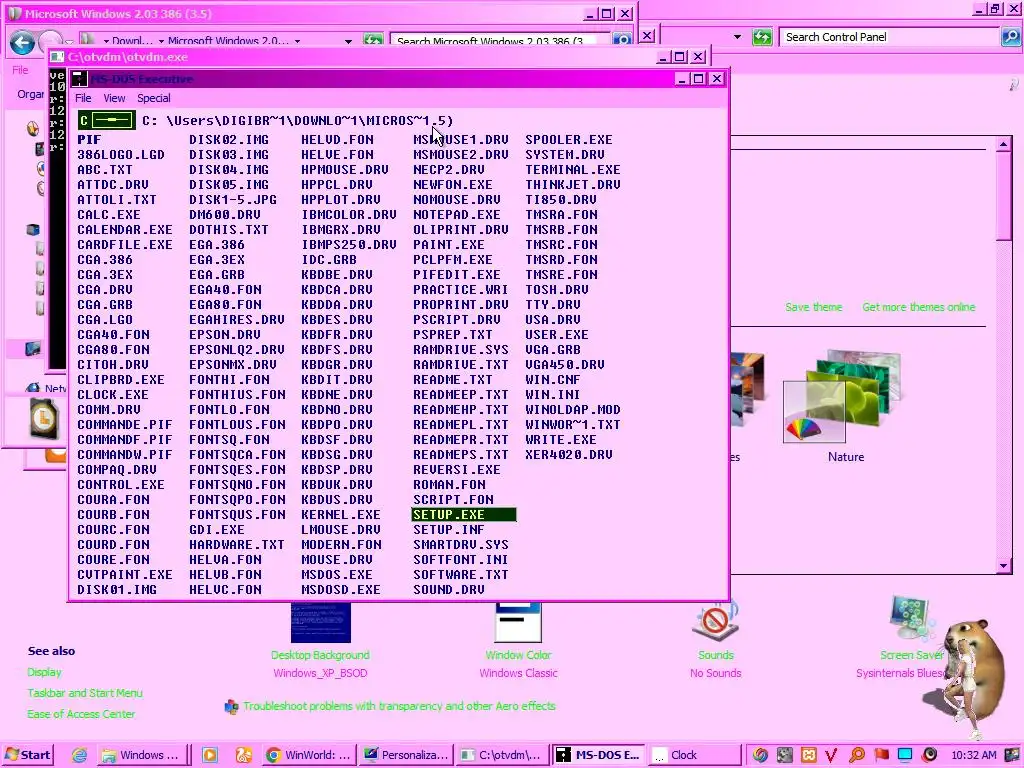The width and height of the screenshot is (1024, 768).
Task: Select SPOOLER.EXE in file list
Action: tap(569, 139)
